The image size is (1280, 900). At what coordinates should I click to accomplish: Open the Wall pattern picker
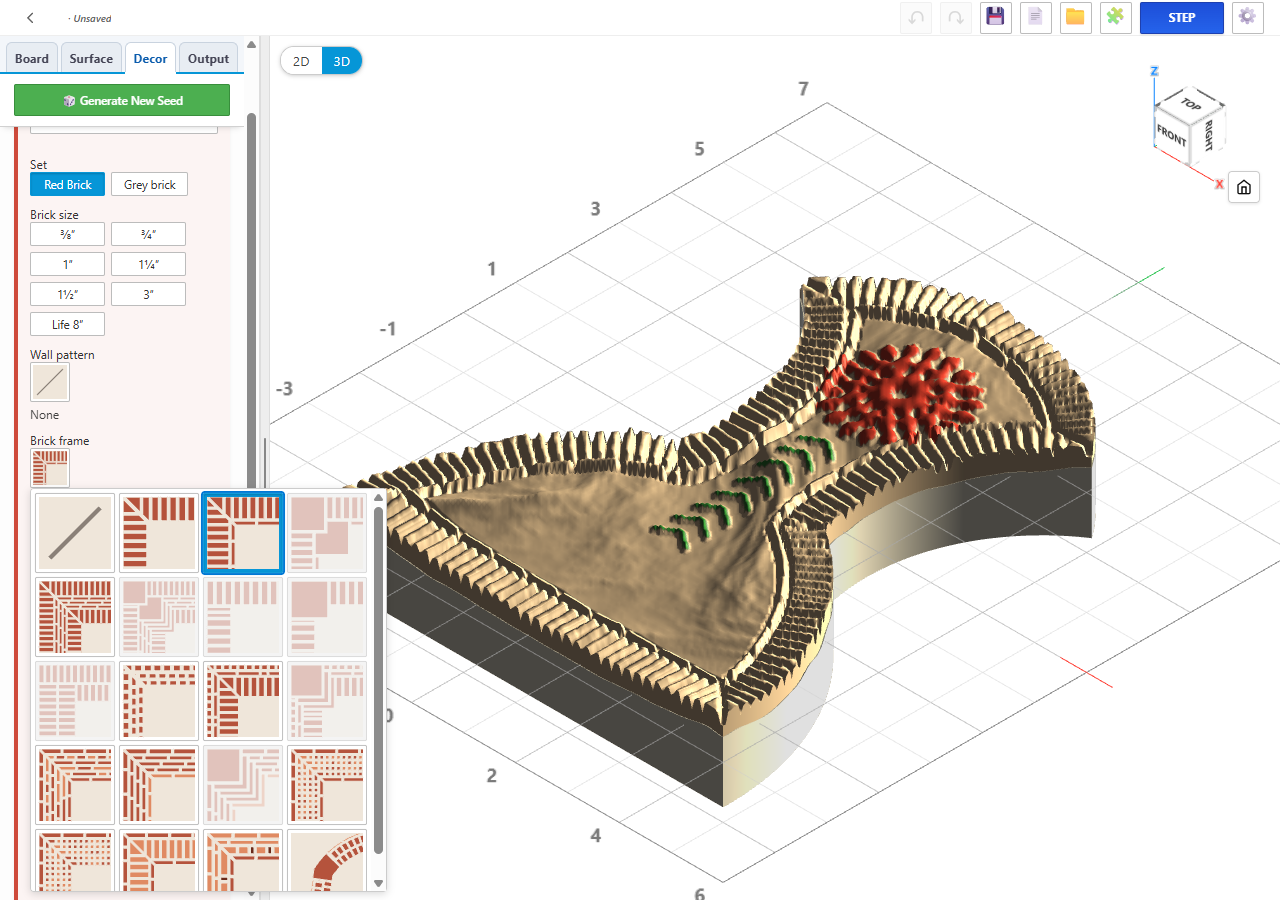click(x=50, y=382)
